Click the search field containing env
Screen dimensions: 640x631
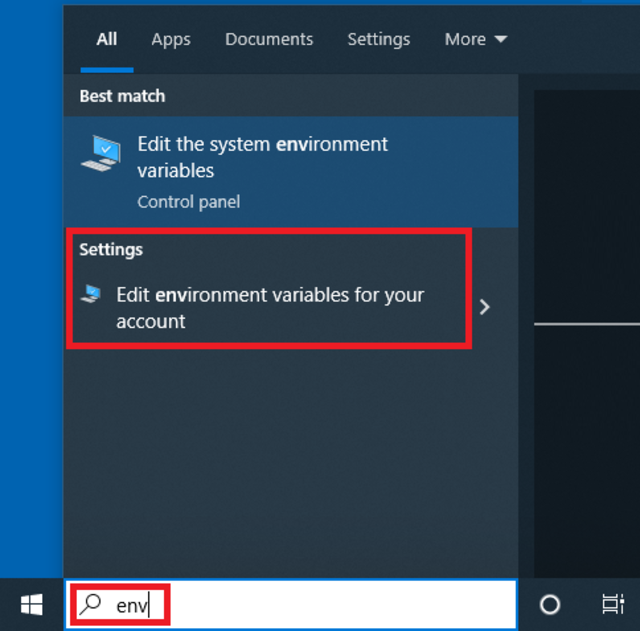(x=291, y=604)
